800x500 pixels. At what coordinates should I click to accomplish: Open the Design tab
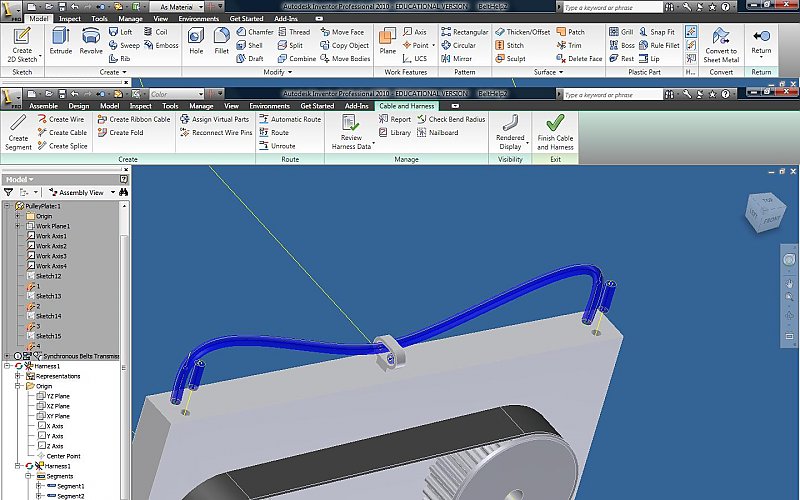click(x=79, y=106)
